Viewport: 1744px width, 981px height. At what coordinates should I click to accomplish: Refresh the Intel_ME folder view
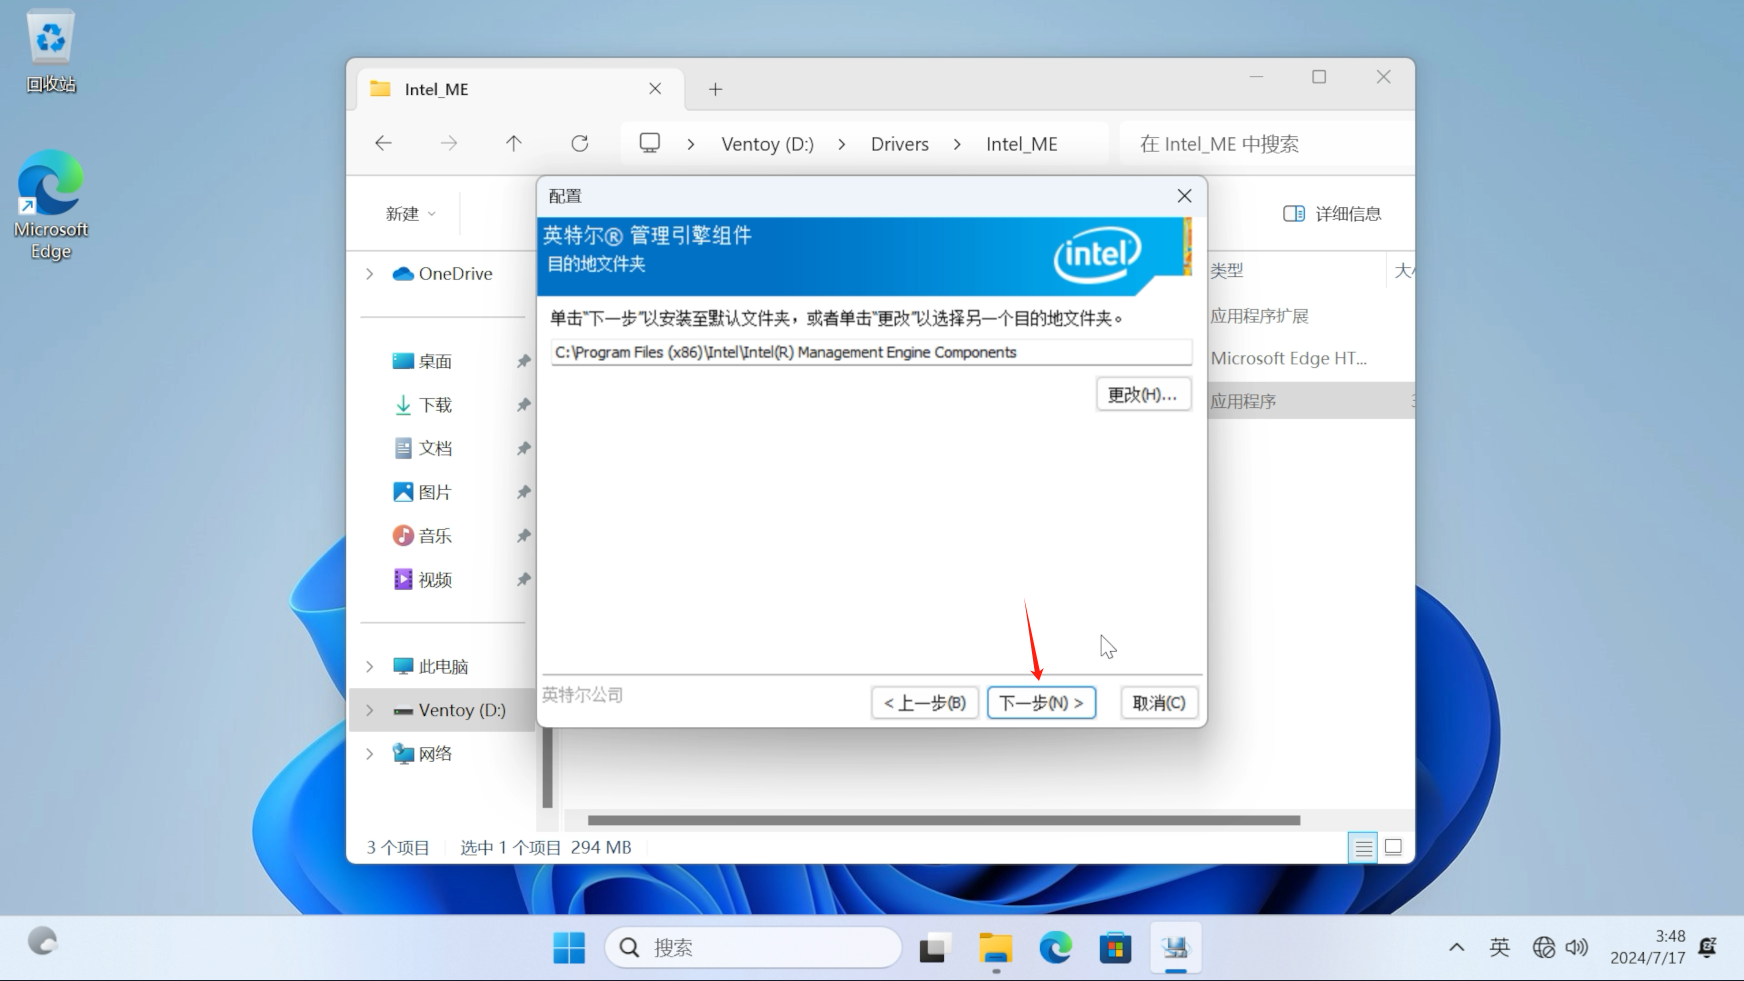click(580, 143)
